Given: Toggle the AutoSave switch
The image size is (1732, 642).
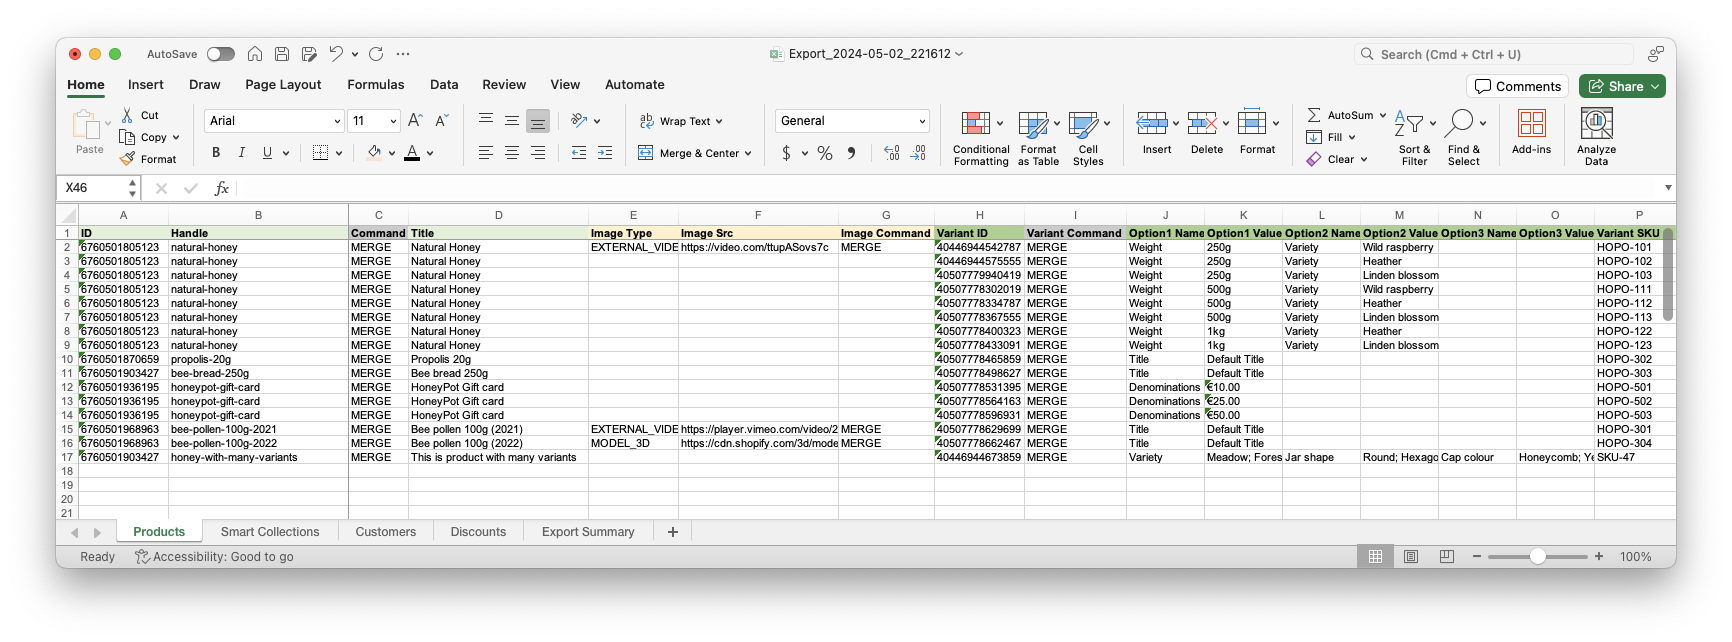Looking at the screenshot, I should pos(221,54).
